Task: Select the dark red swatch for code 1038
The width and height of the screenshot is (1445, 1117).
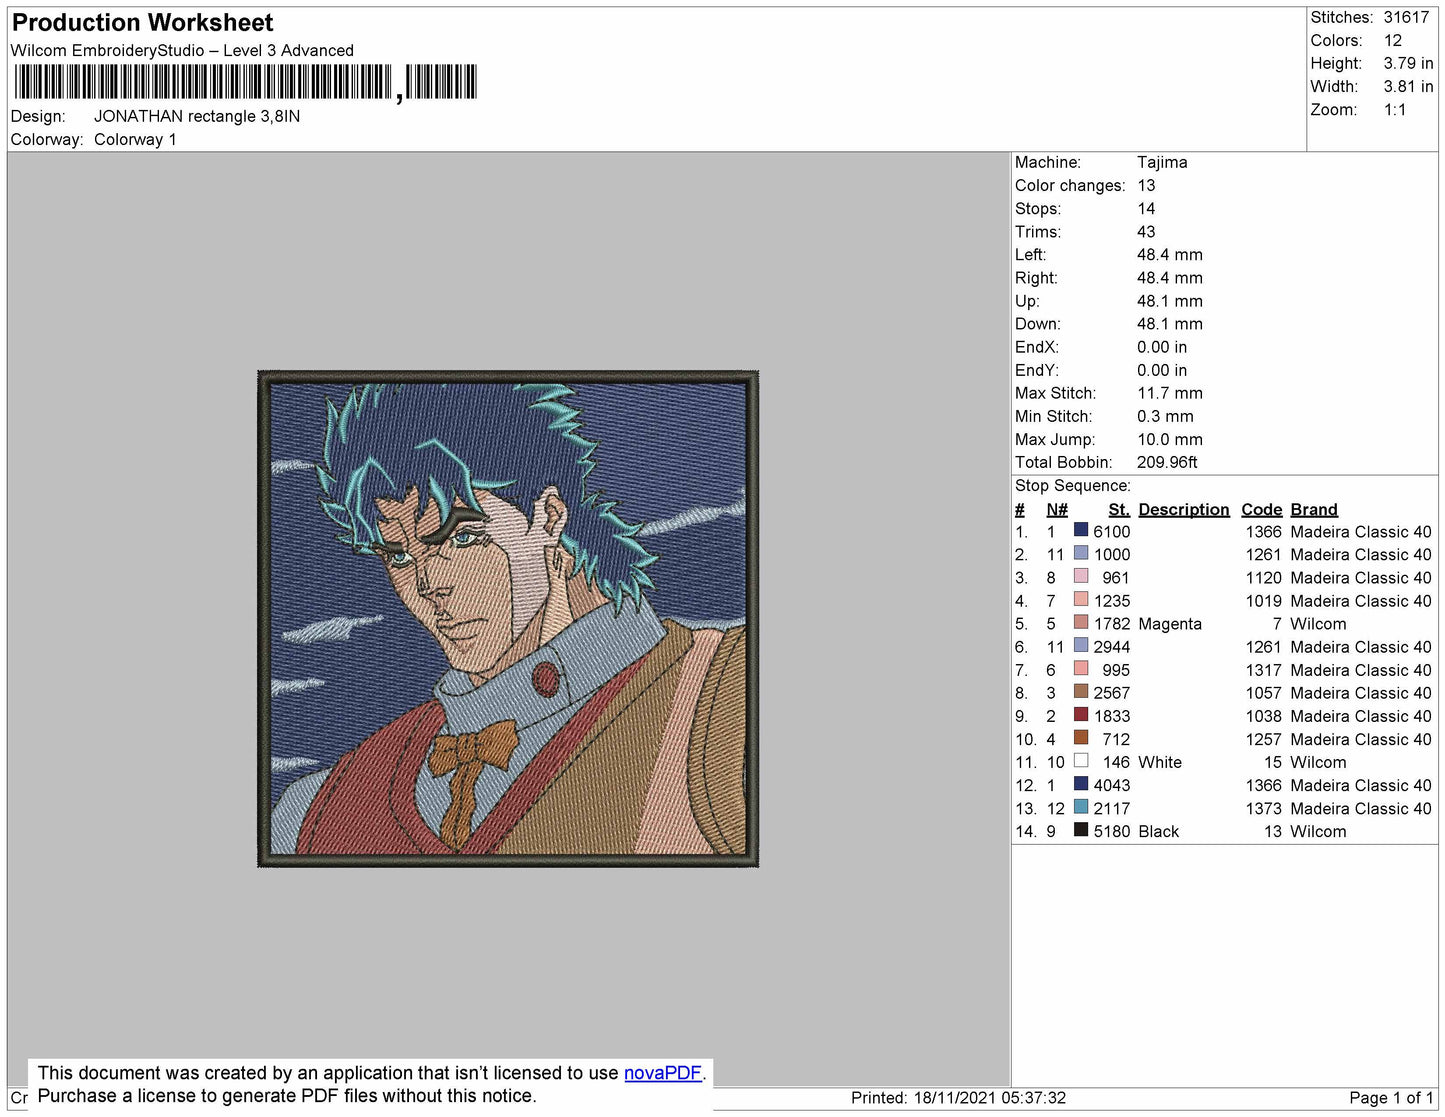Action: (1081, 714)
